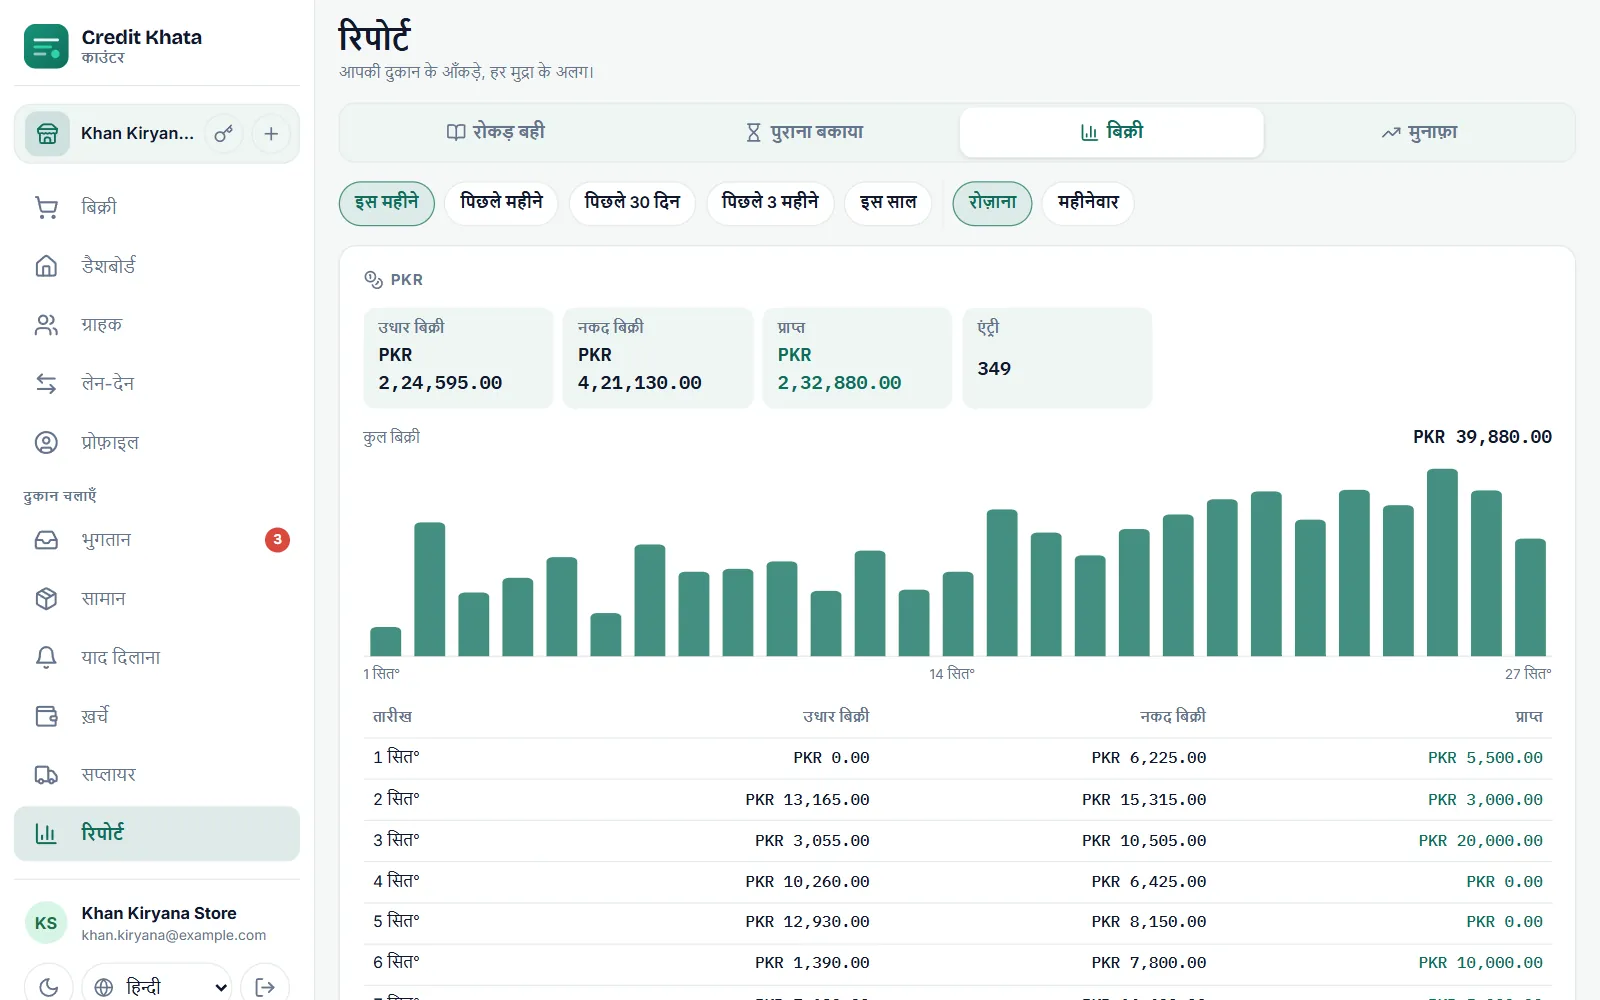Image resolution: width=1600 pixels, height=1000 pixels.
Task: Click the plus icon to add store
Action: [271, 134]
